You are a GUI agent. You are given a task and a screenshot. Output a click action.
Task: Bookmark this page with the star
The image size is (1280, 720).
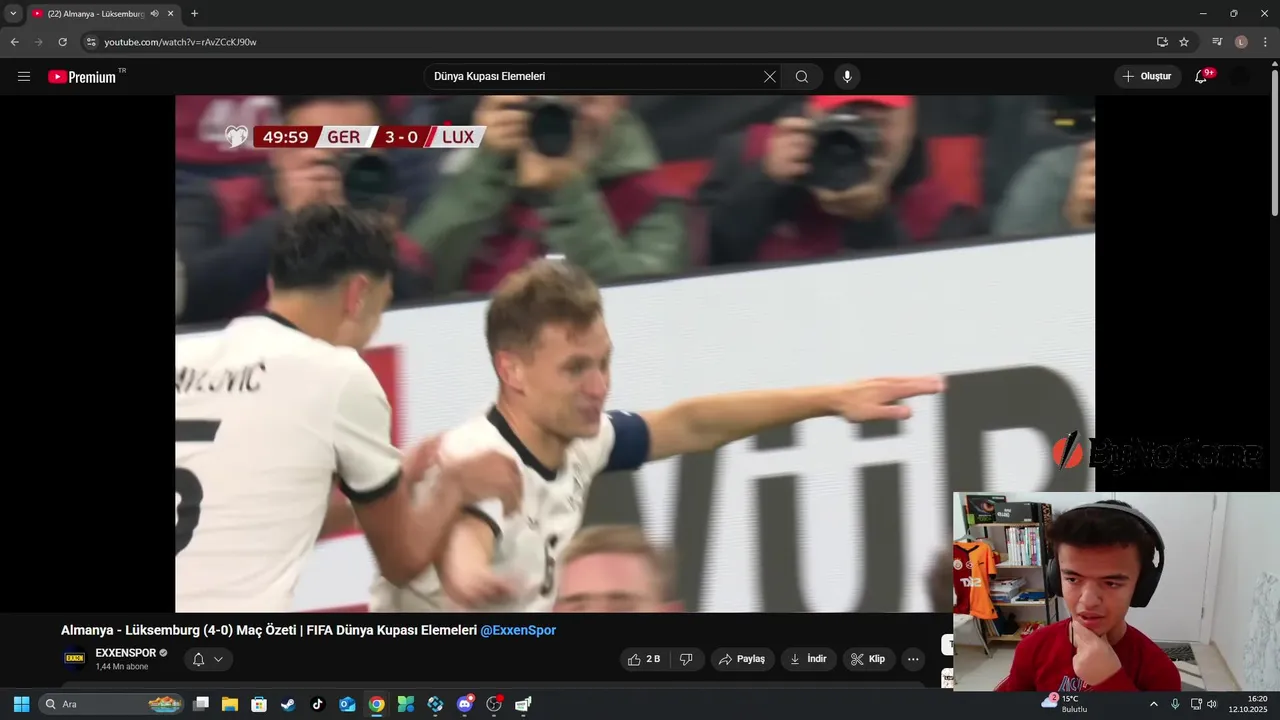1184,42
